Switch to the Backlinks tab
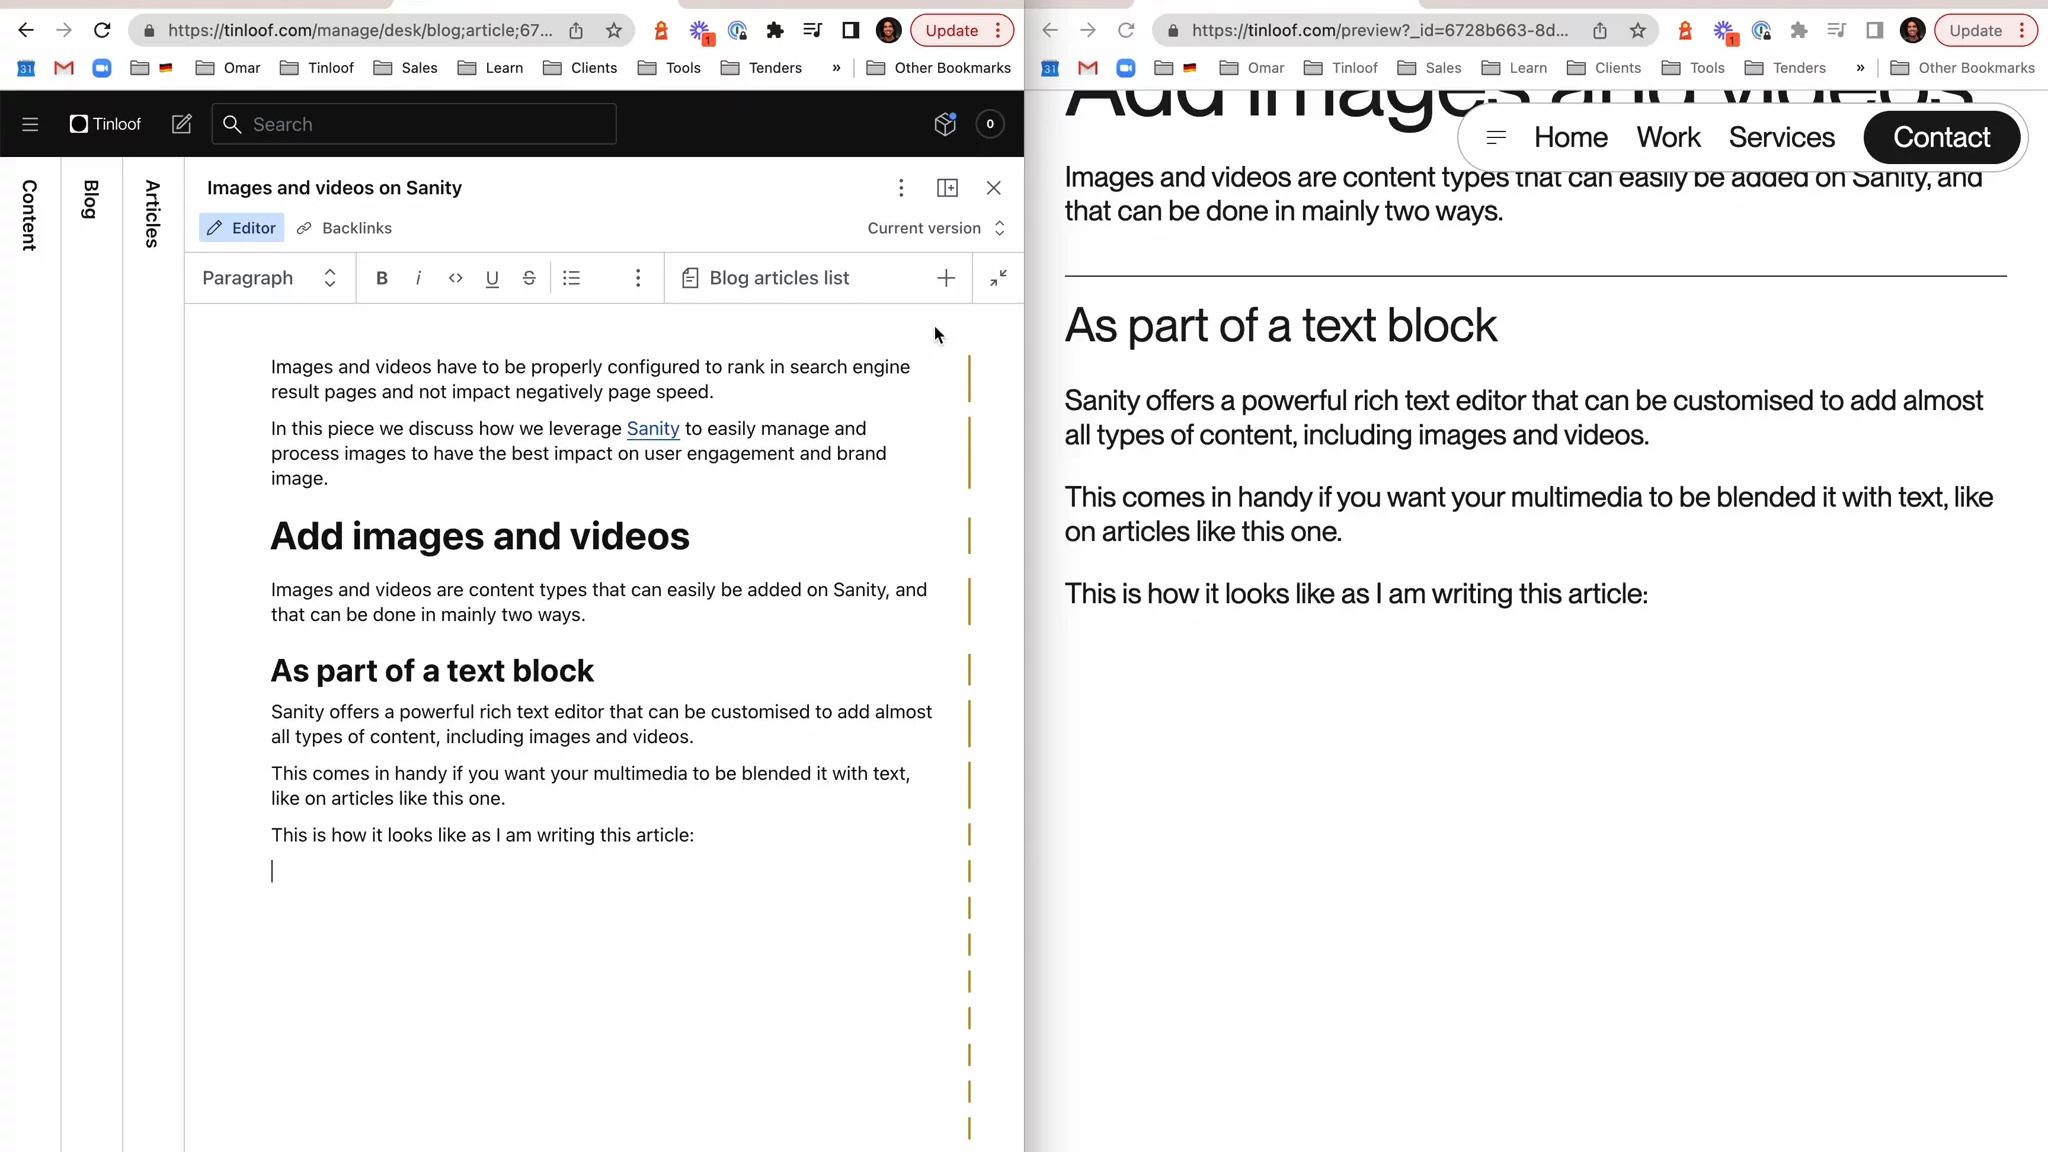The width and height of the screenshot is (2048, 1152). (344, 228)
